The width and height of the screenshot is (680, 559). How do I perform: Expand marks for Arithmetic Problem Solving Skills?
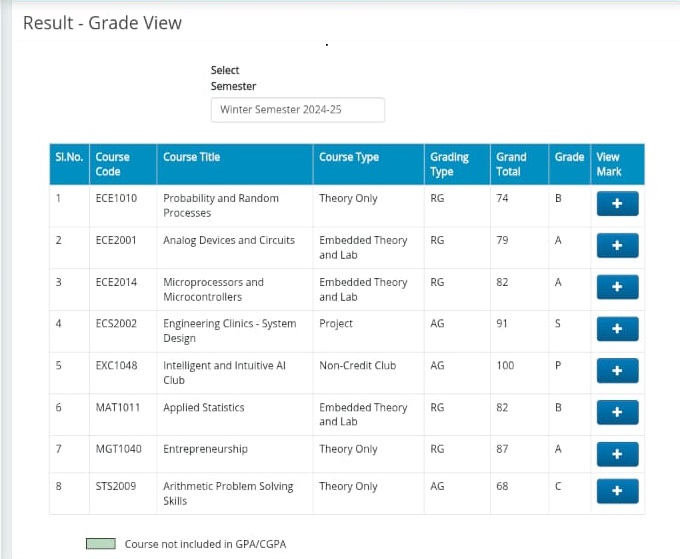(617, 491)
